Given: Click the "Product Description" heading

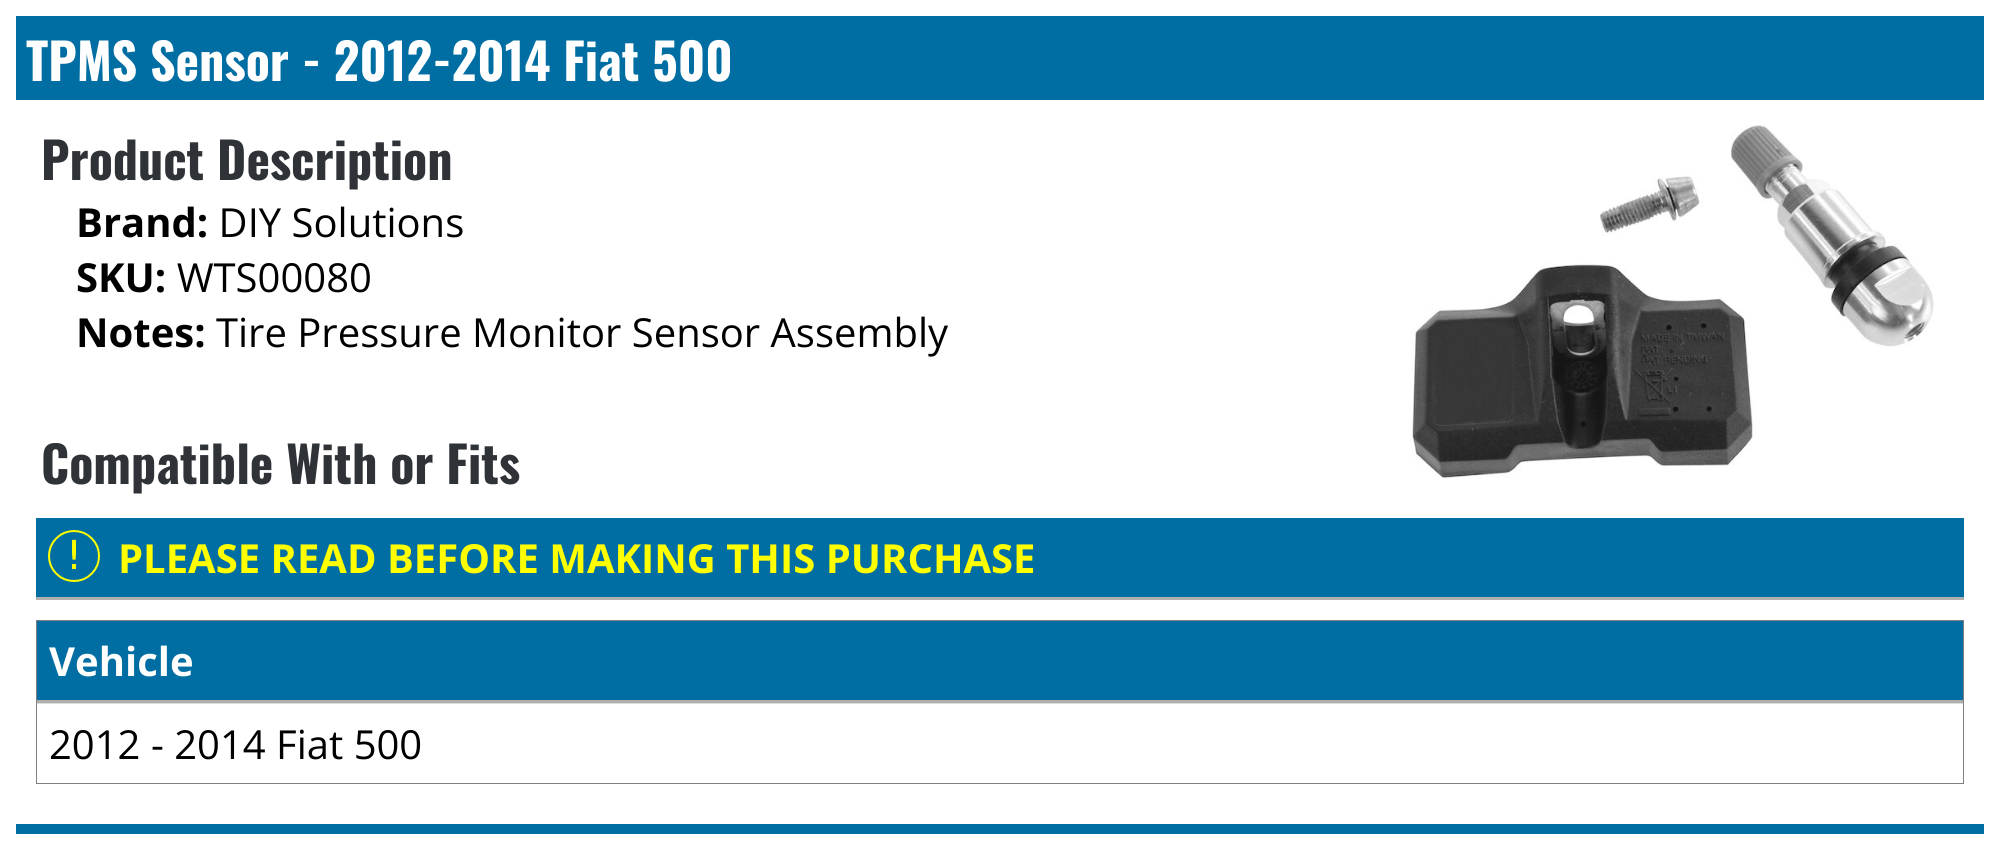Looking at the screenshot, I should point(247,161).
